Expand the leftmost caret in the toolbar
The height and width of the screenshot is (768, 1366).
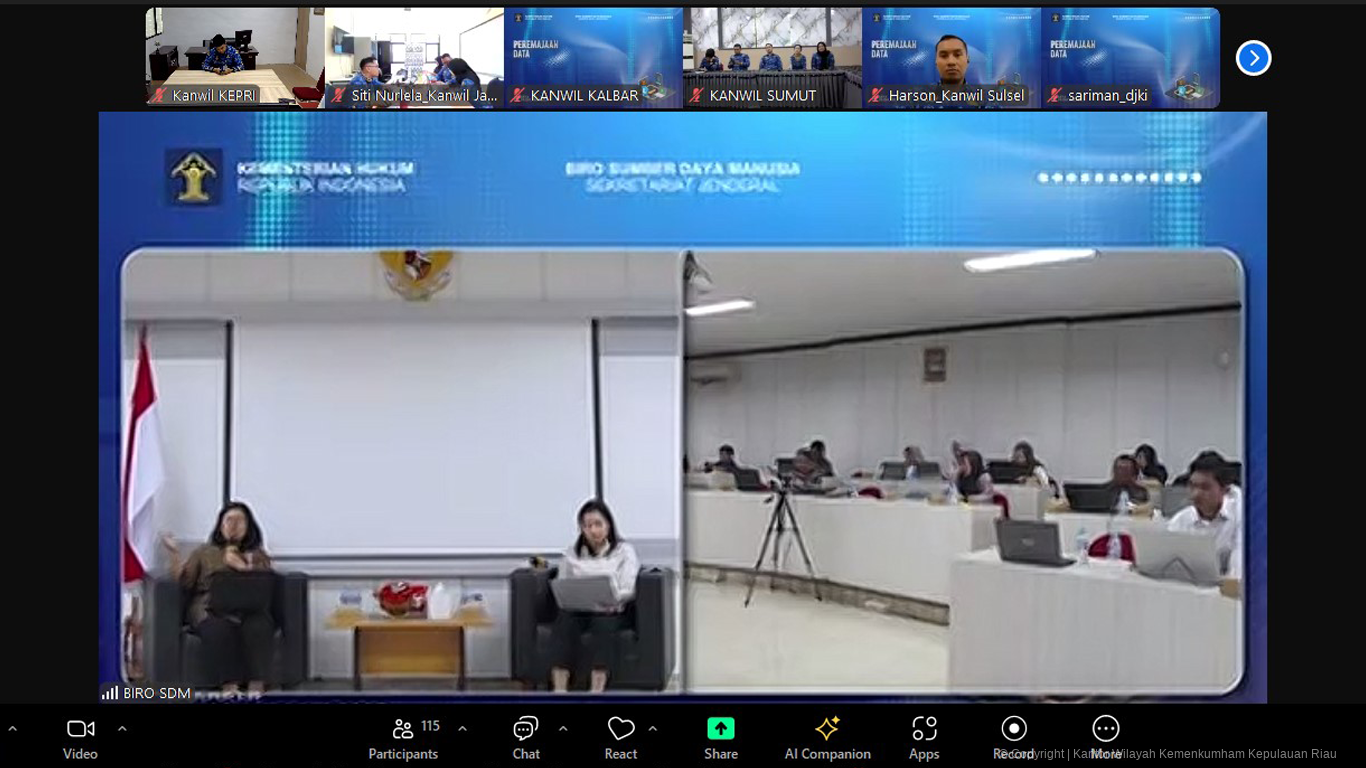[x=12, y=730]
